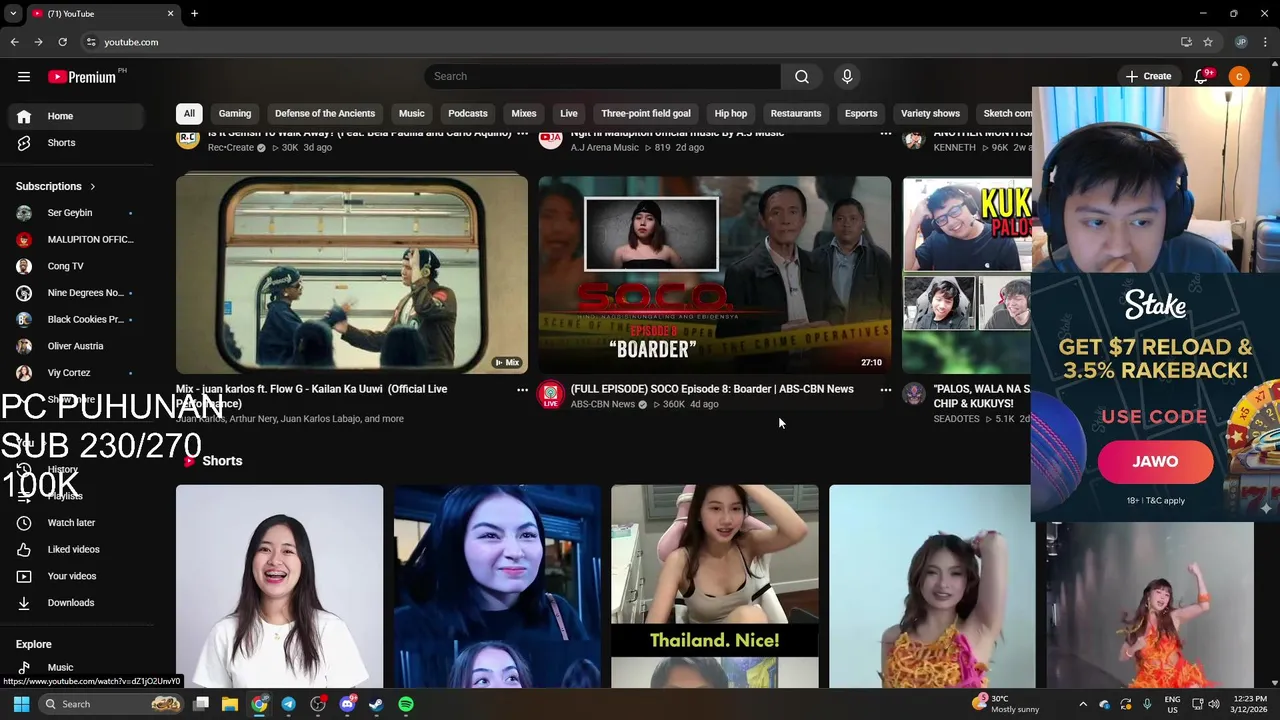Open juan karlos Mix thumbnail
This screenshot has width=1280, height=720.
click(x=352, y=274)
